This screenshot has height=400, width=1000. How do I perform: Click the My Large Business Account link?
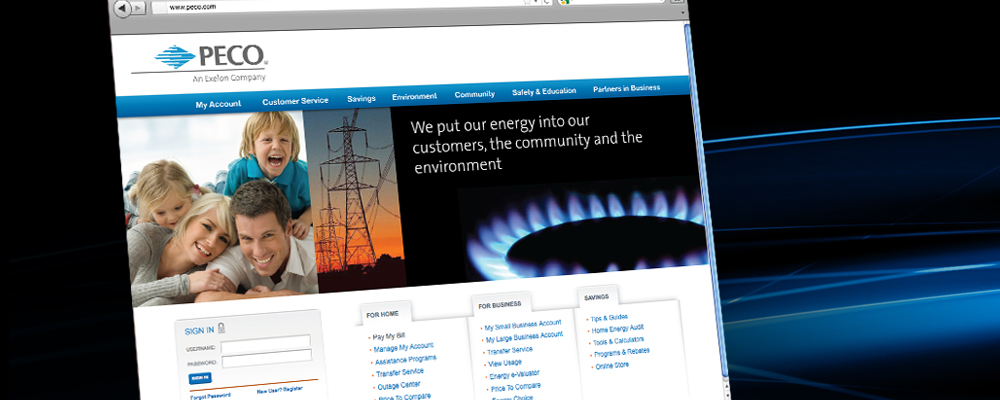524,337
